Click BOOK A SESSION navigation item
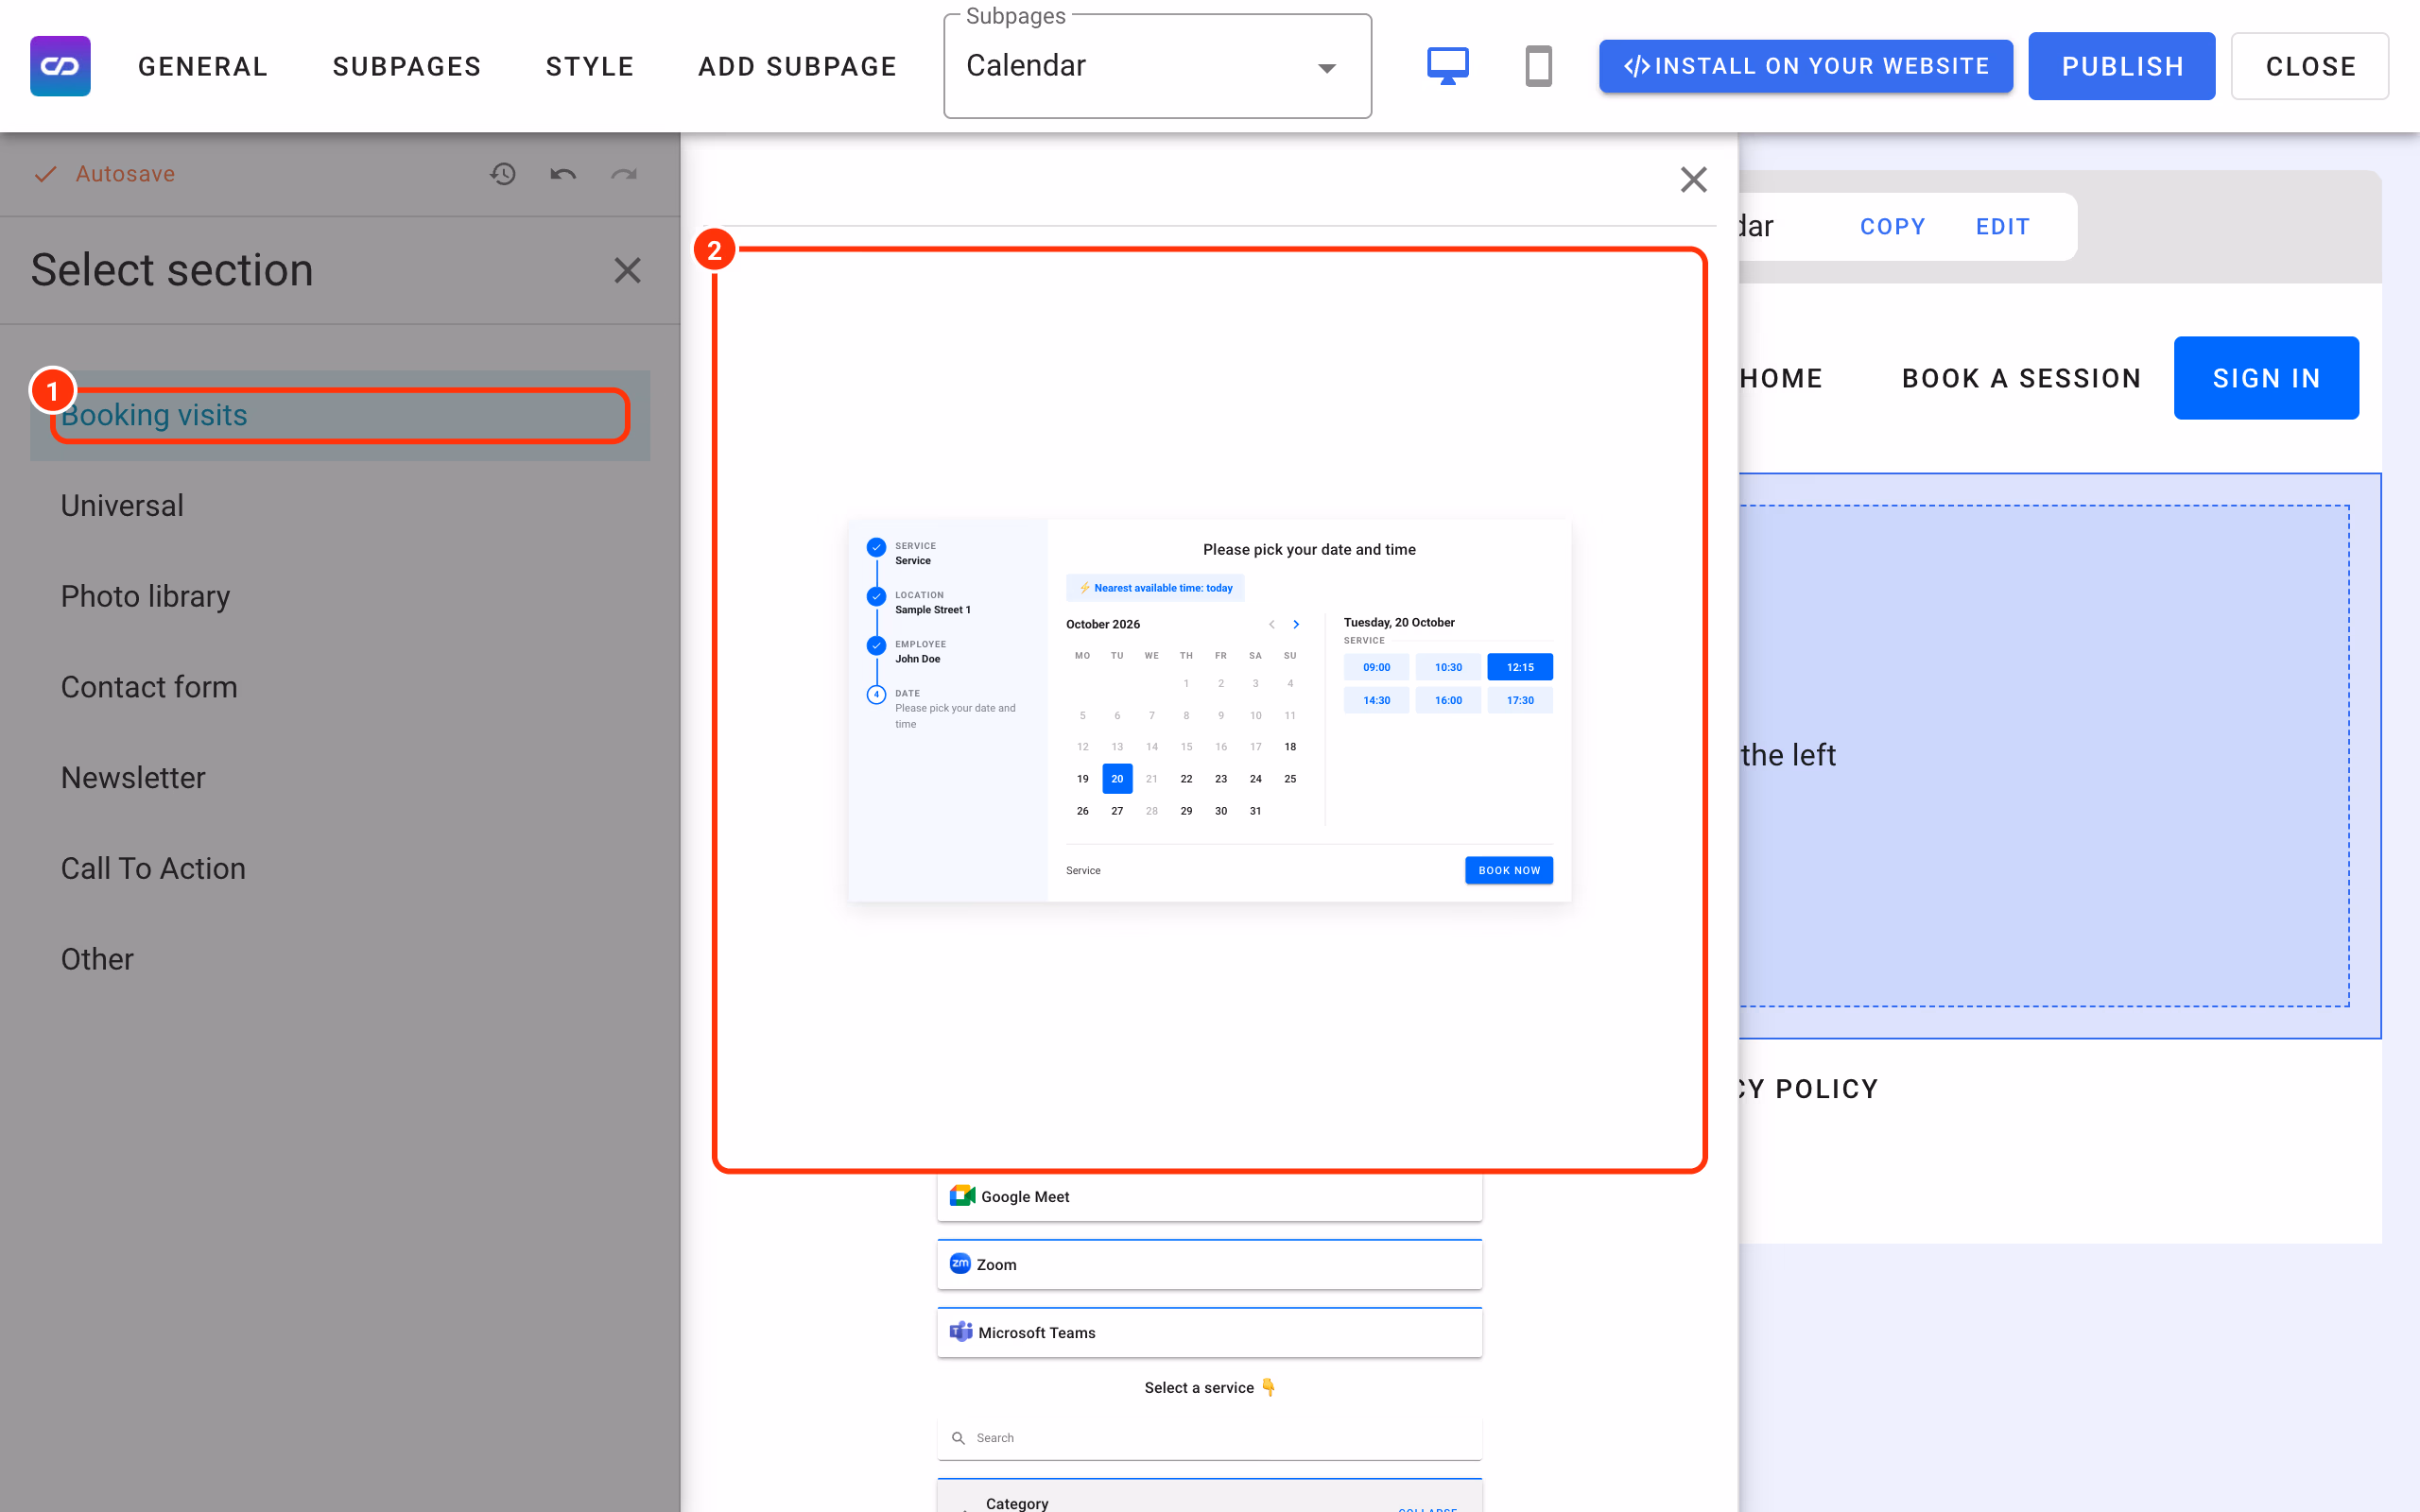The image size is (2420, 1512). point(2021,378)
